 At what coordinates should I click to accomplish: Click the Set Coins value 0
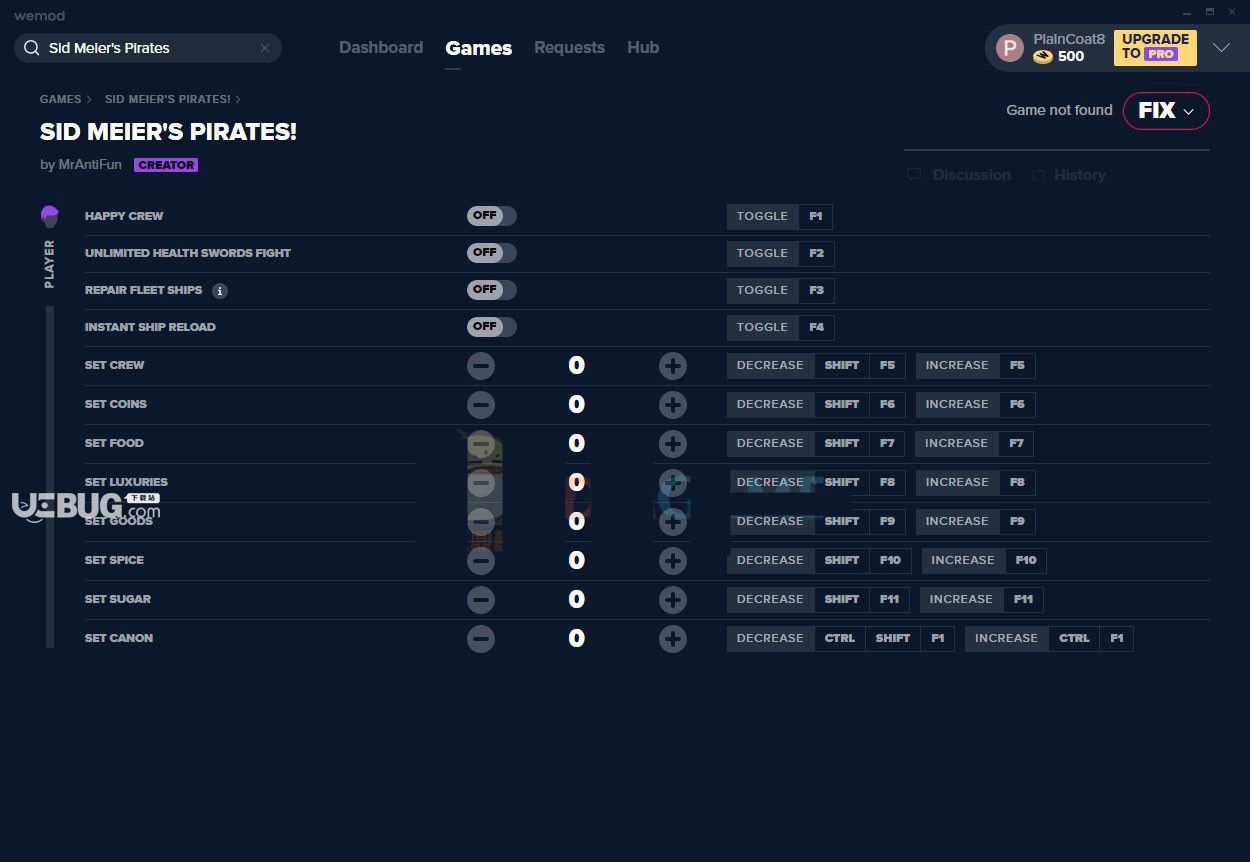pos(576,405)
